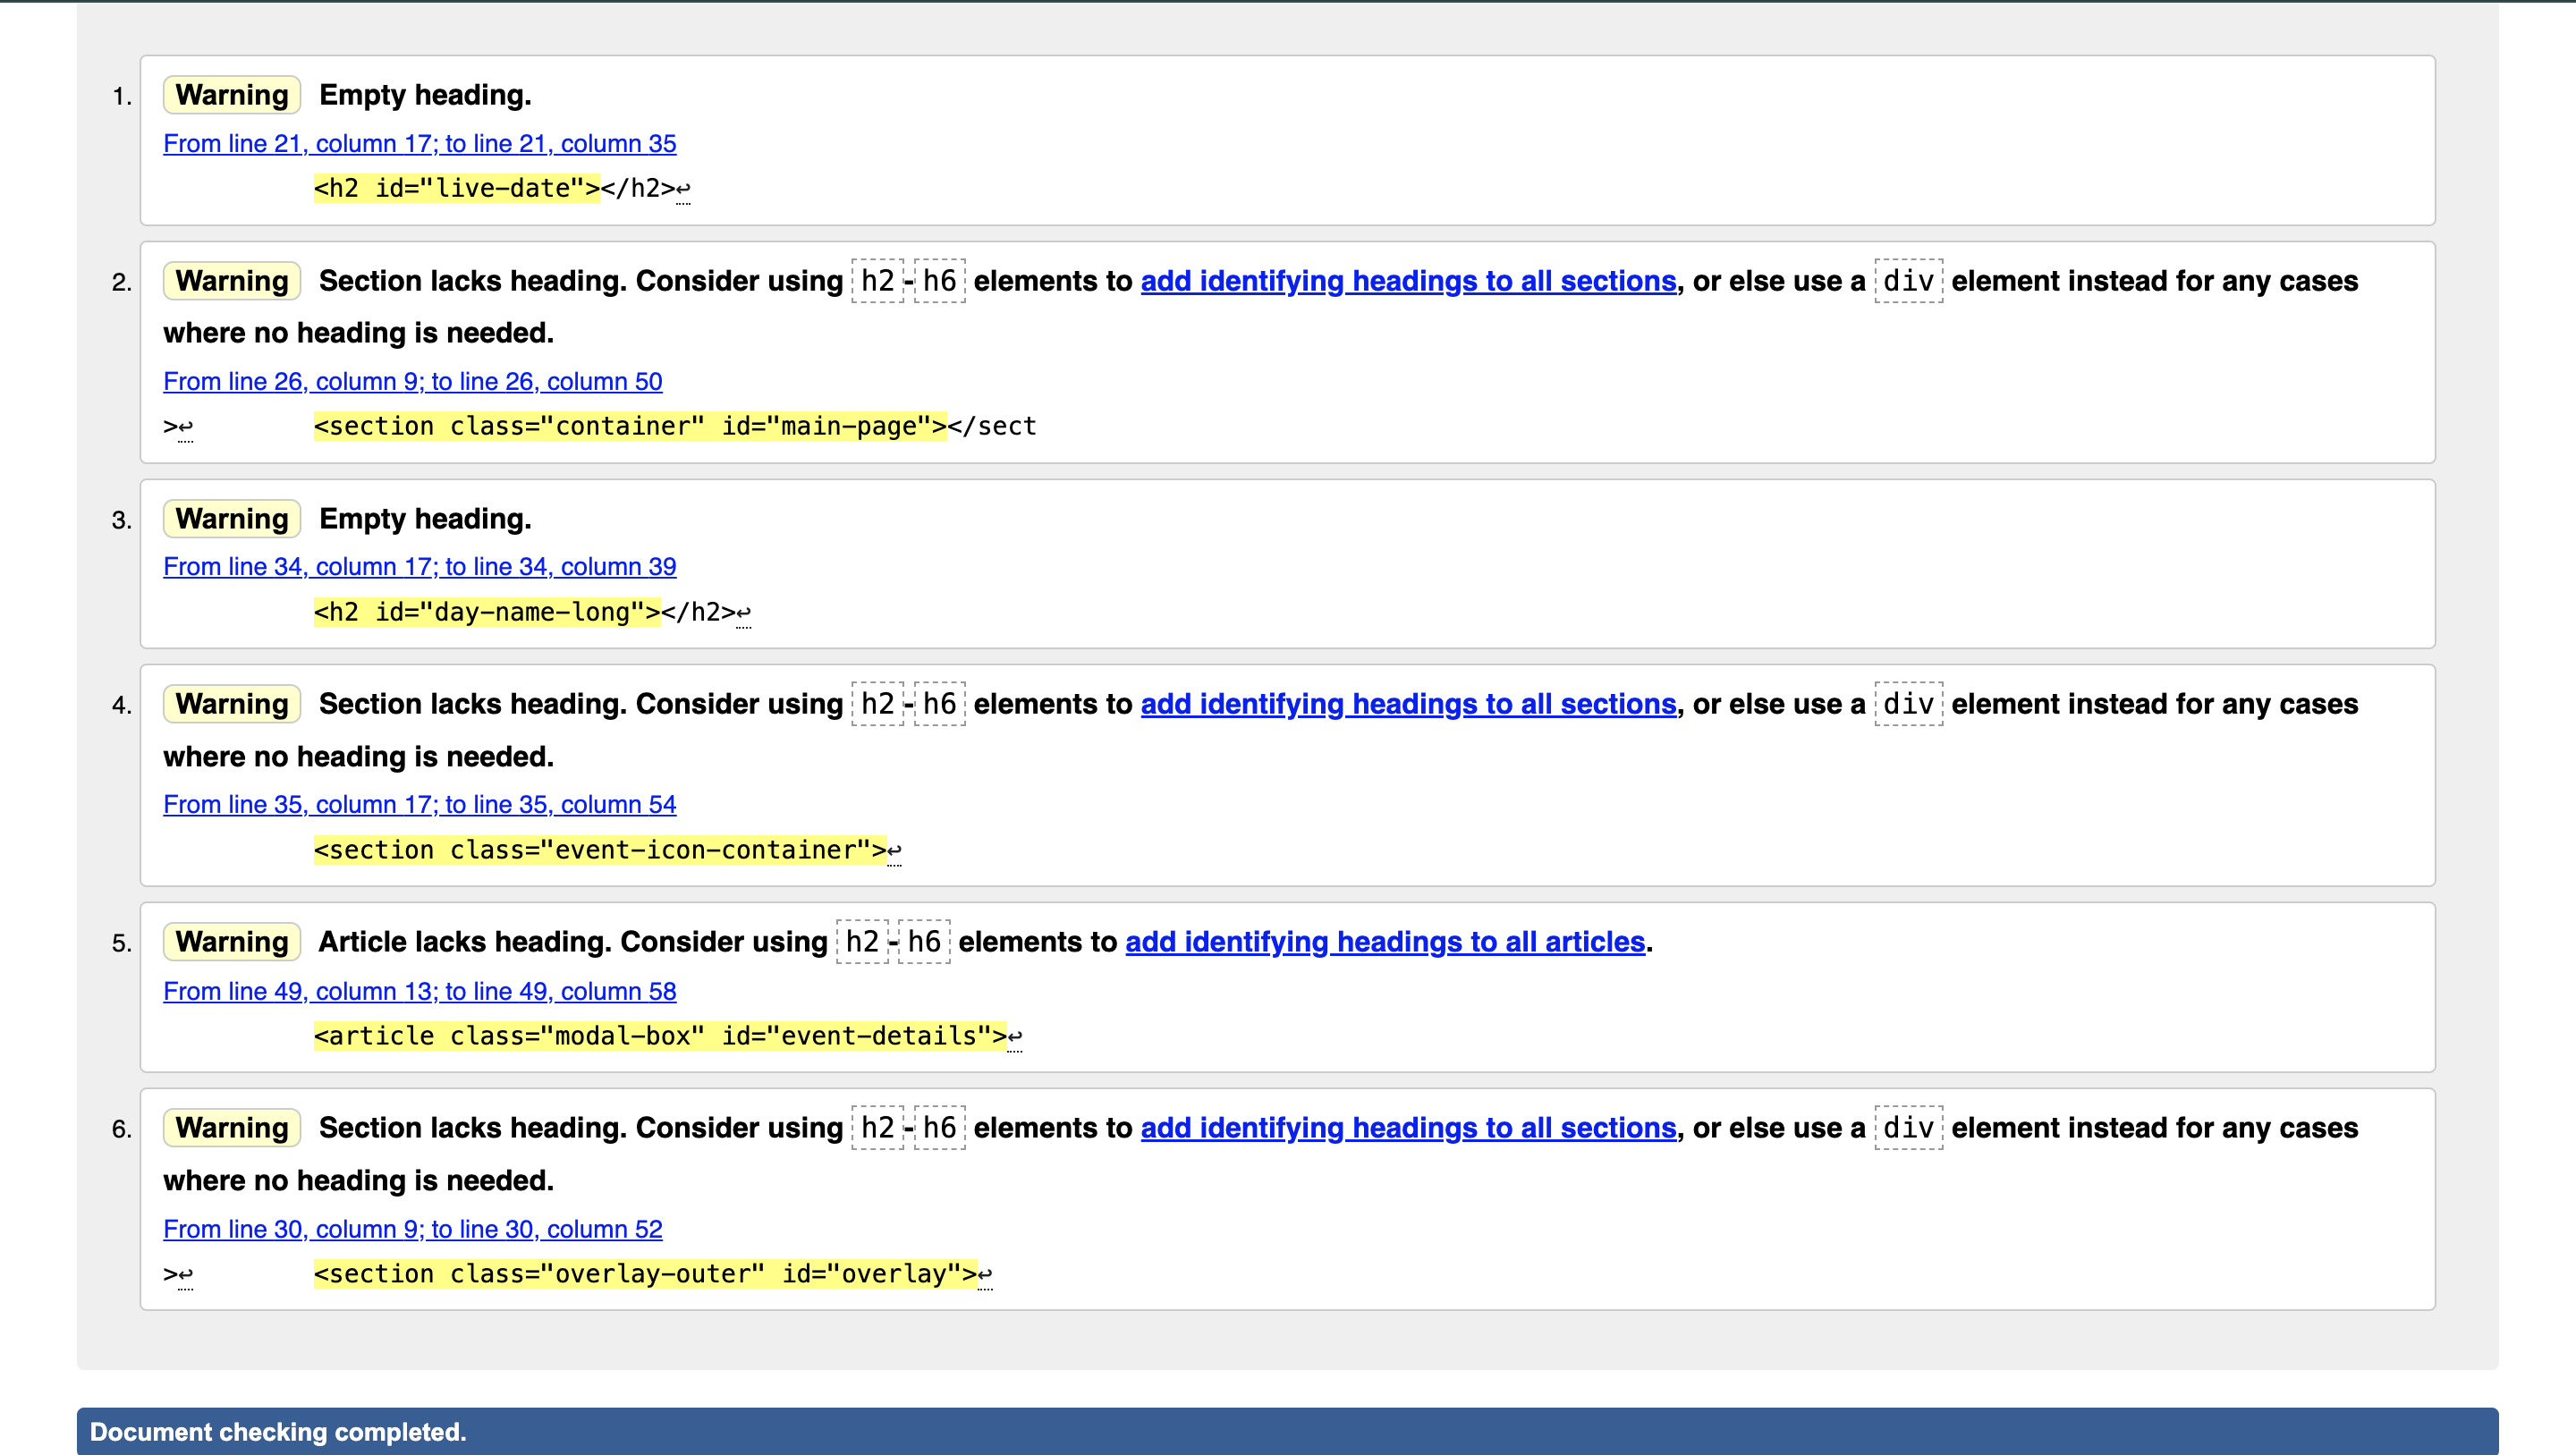This screenshot has height=1455, width=2576.
Task: Click the Warning icon for empty heading
Action: click(x=232, y=96)
